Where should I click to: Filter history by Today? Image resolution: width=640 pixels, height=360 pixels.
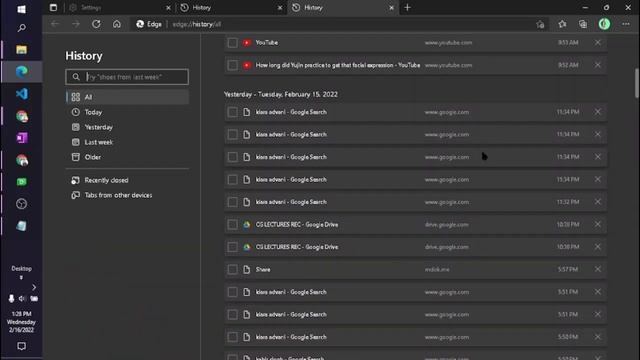pos(127,112)
